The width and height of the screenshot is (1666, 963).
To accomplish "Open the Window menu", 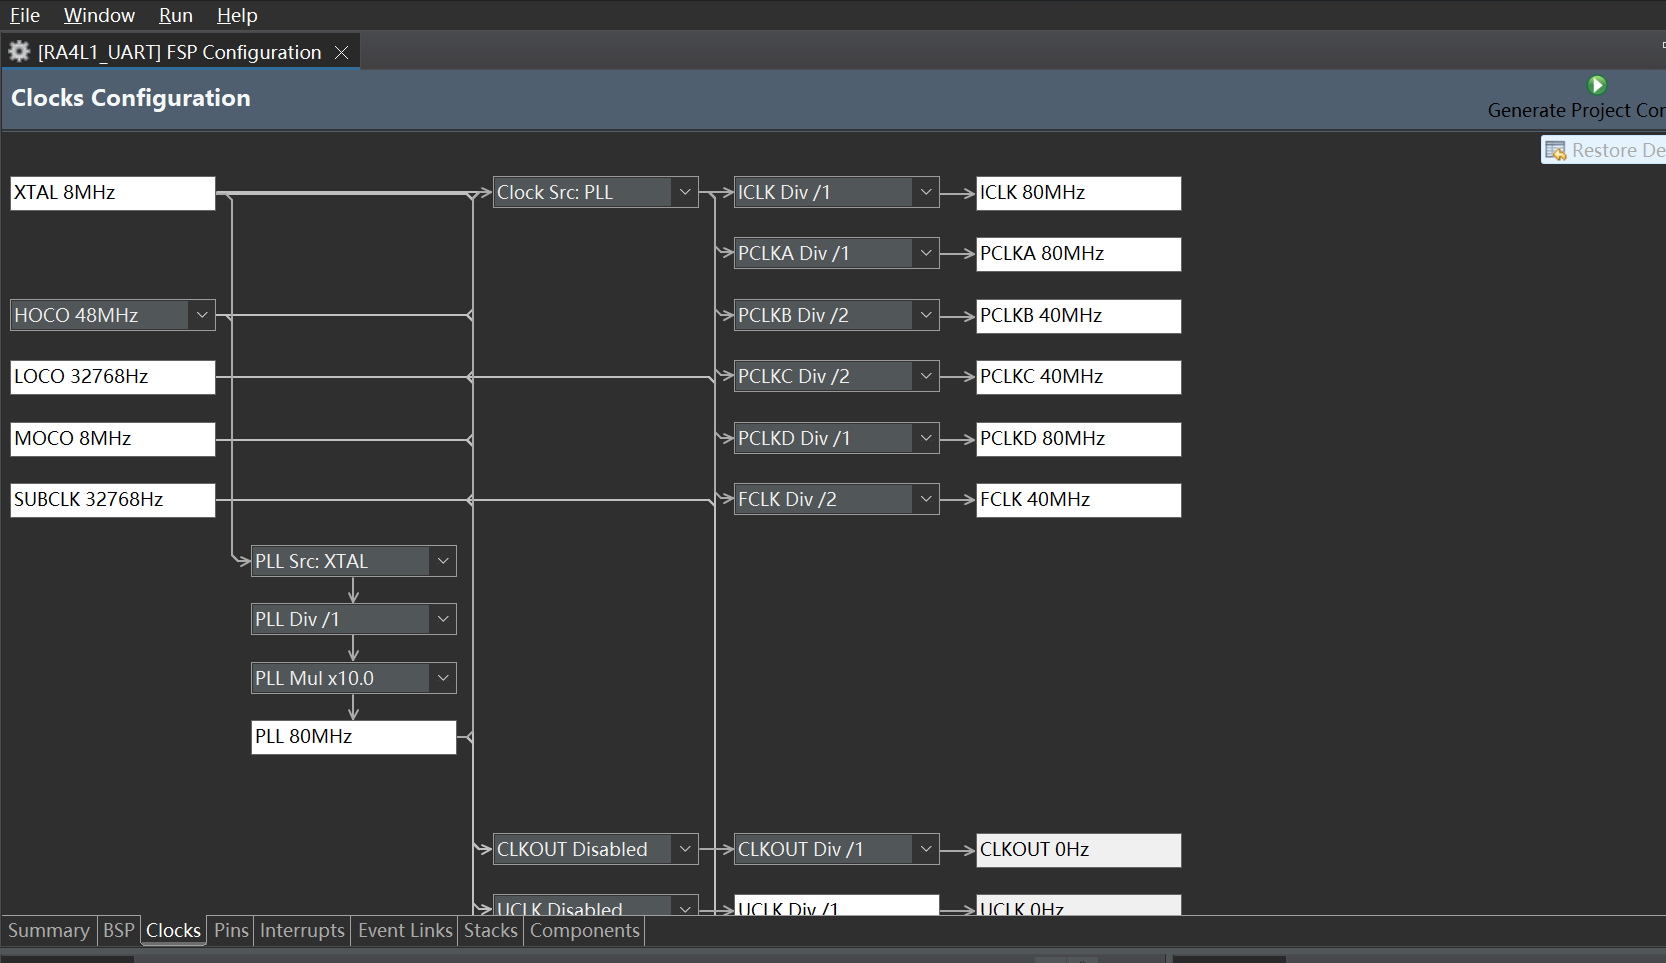I will pos(99,15).
